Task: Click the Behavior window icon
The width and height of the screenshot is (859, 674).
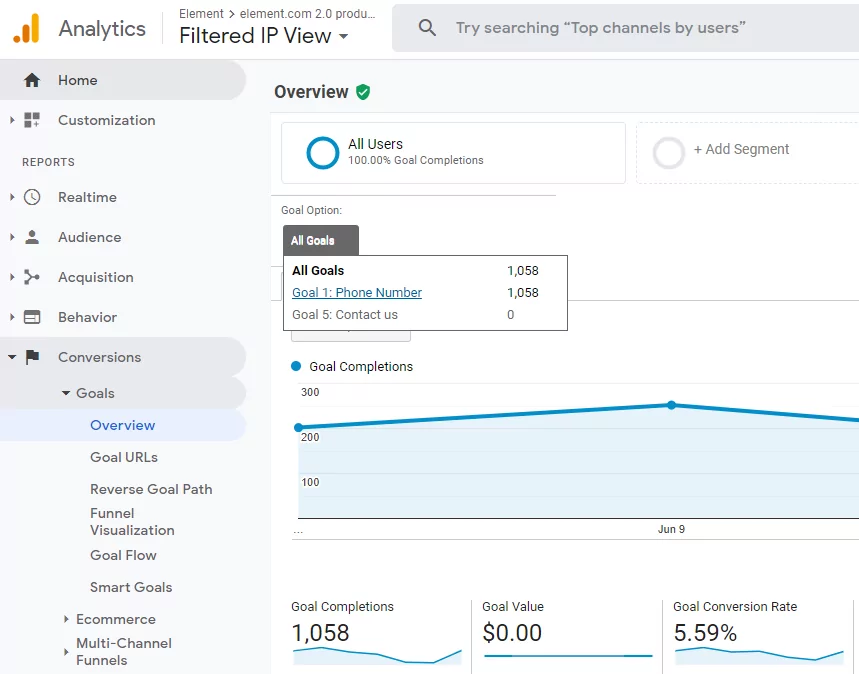Action: coord(32,317)
